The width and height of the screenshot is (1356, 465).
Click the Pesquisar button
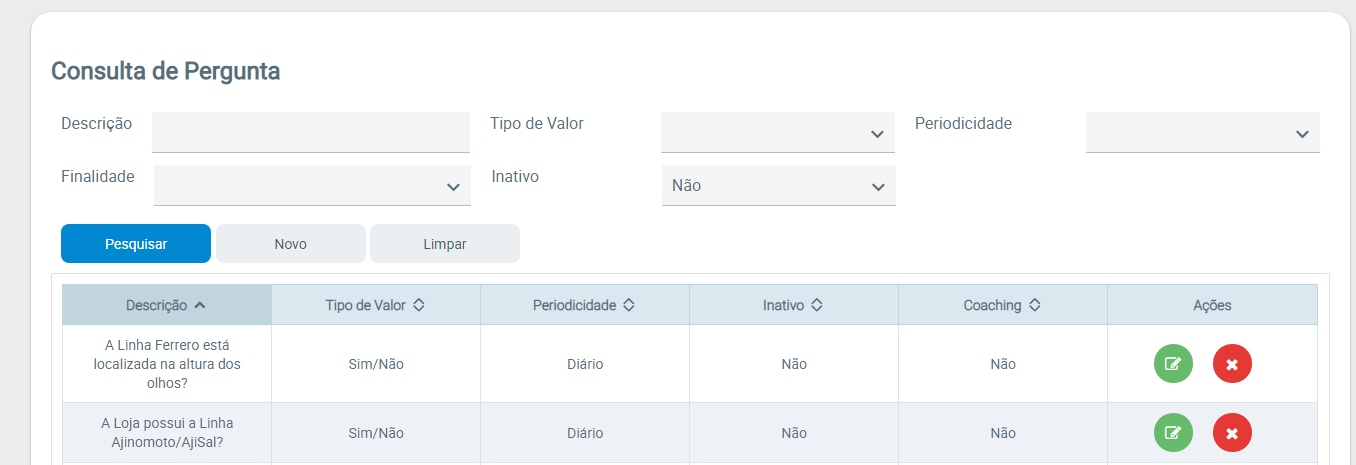(x=136, y=244)
